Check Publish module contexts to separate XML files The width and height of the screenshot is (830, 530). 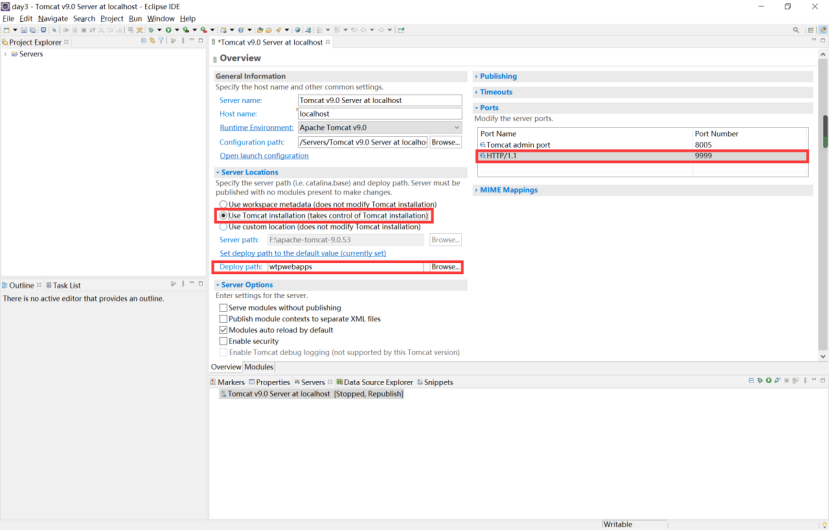click(x=223, y=319)
